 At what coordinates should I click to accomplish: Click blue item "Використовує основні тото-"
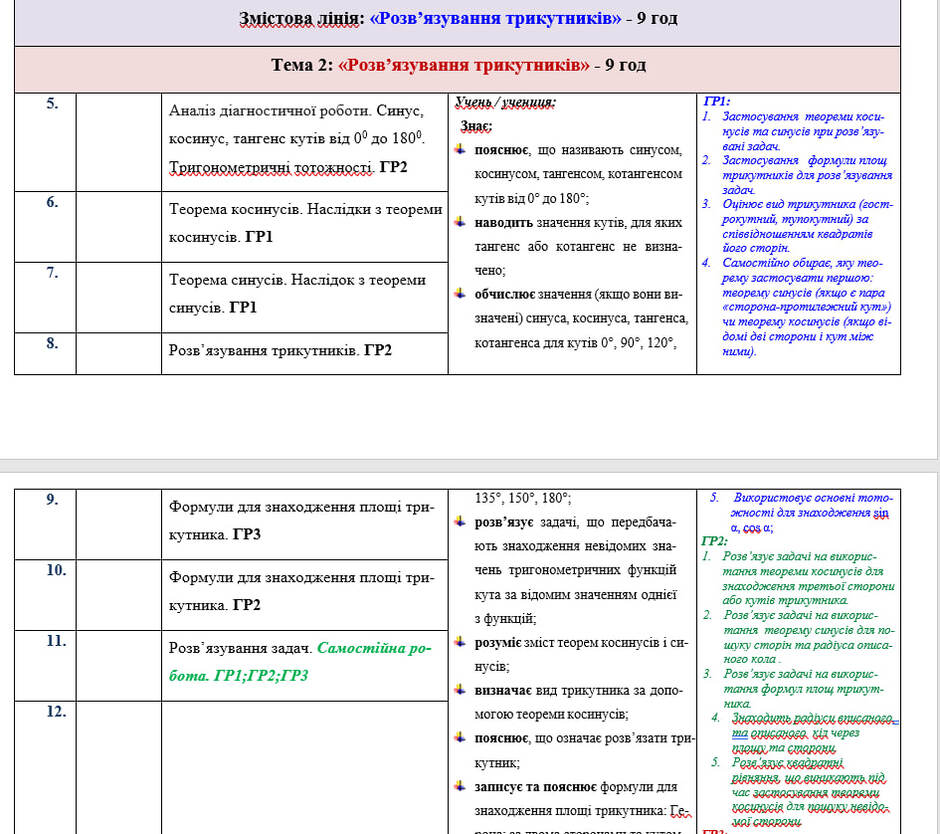coord(813,498)
